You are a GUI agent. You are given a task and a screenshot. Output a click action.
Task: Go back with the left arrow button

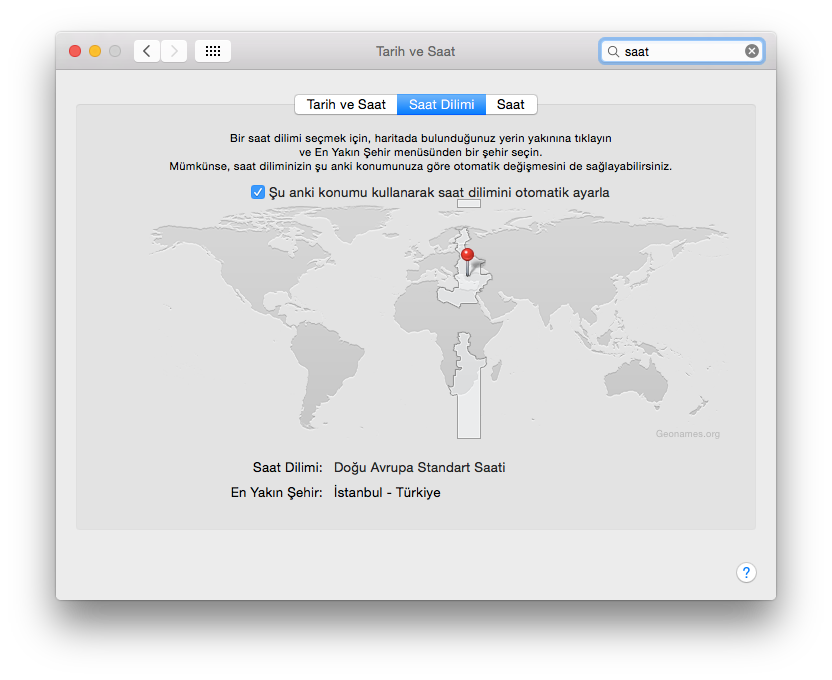coord(147,51)
